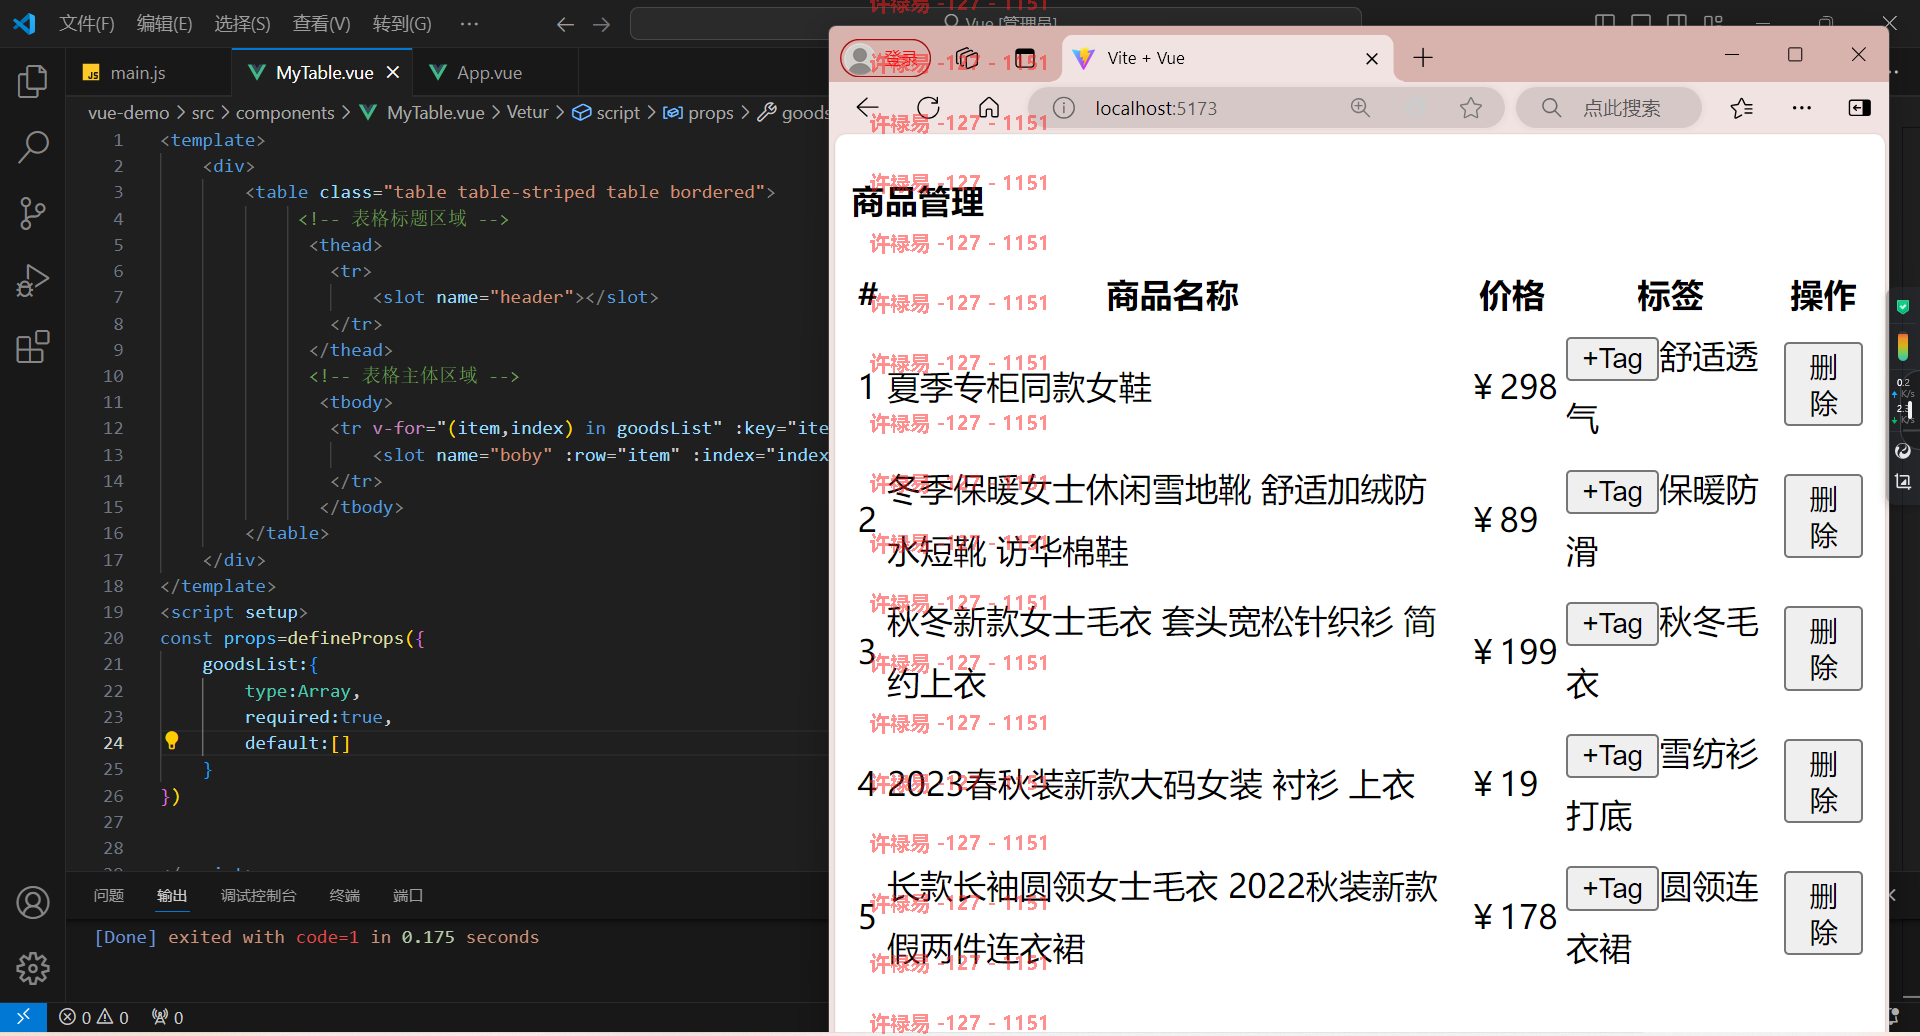
Task: Close the Vite + Vue browser tab
Action: coord(1372,59)
